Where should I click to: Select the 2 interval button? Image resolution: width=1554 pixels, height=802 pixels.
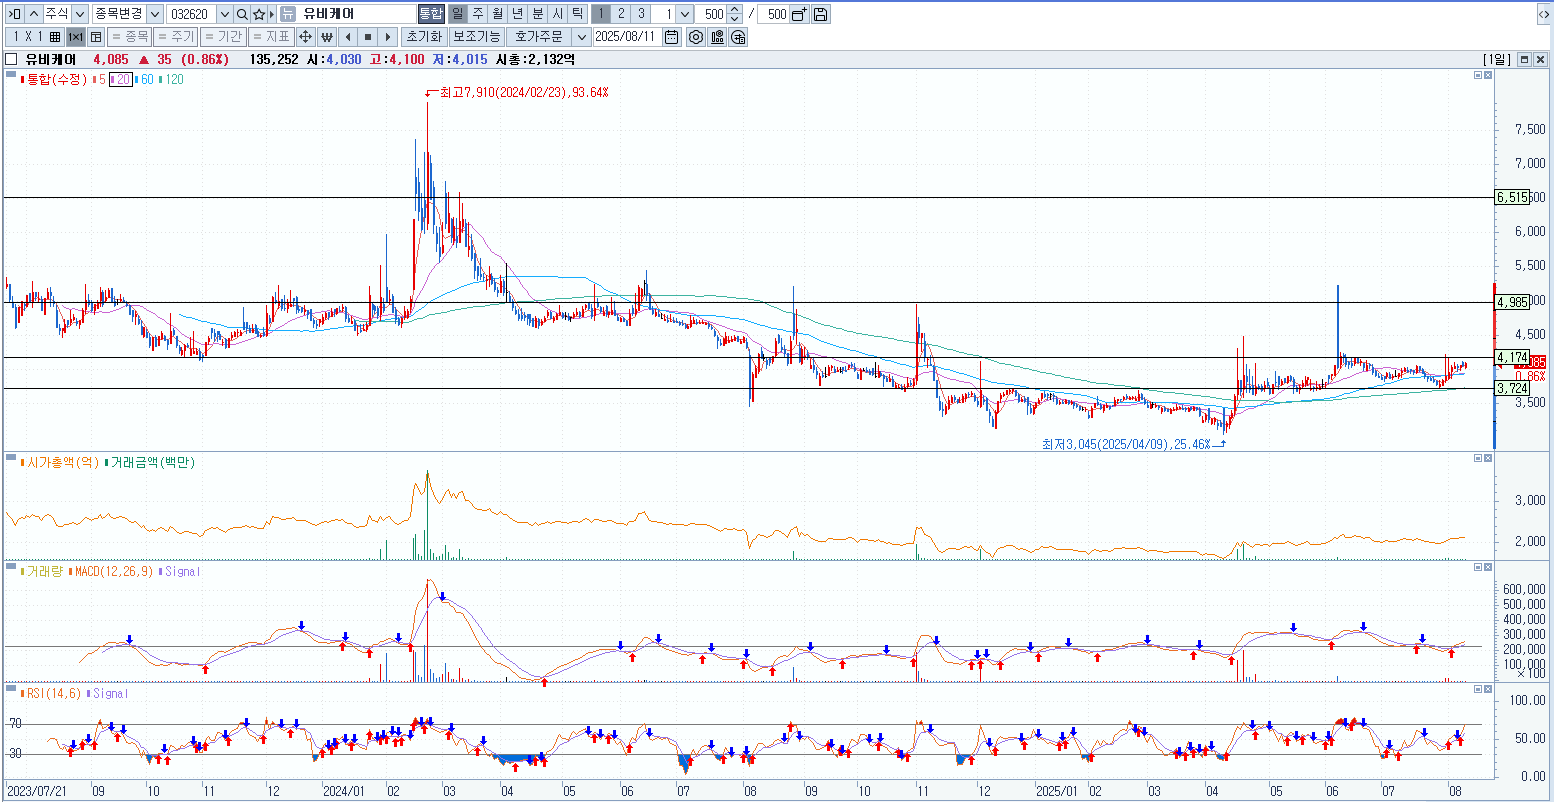click(621, 14)
